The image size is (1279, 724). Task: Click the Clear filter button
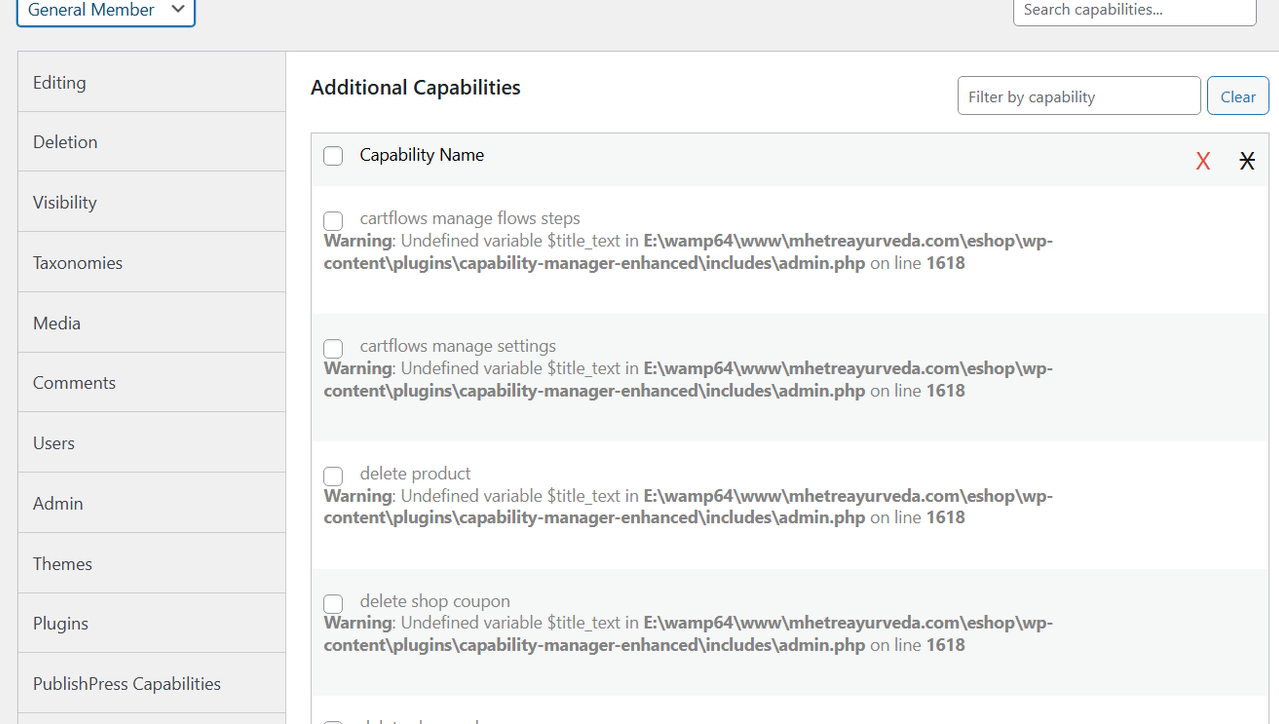pos(1238,96)
